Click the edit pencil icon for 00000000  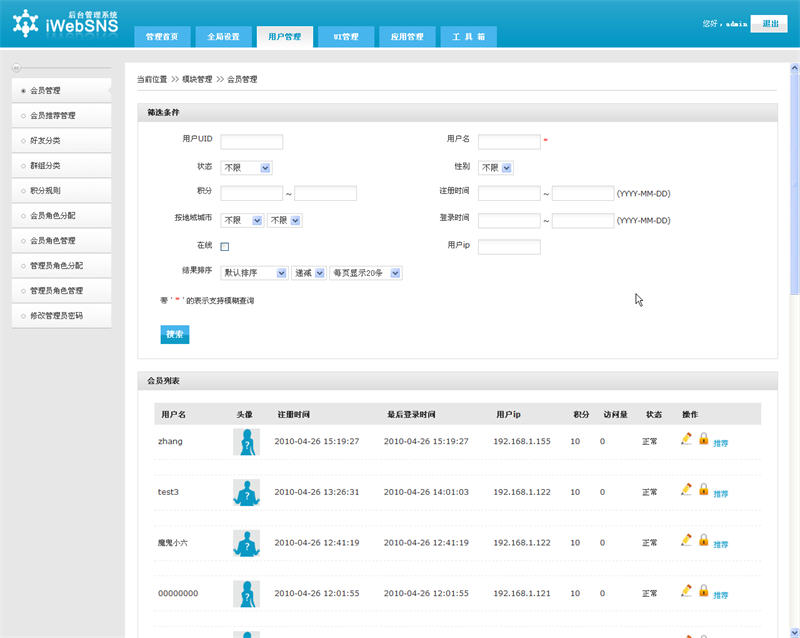(x=686, y=590)
